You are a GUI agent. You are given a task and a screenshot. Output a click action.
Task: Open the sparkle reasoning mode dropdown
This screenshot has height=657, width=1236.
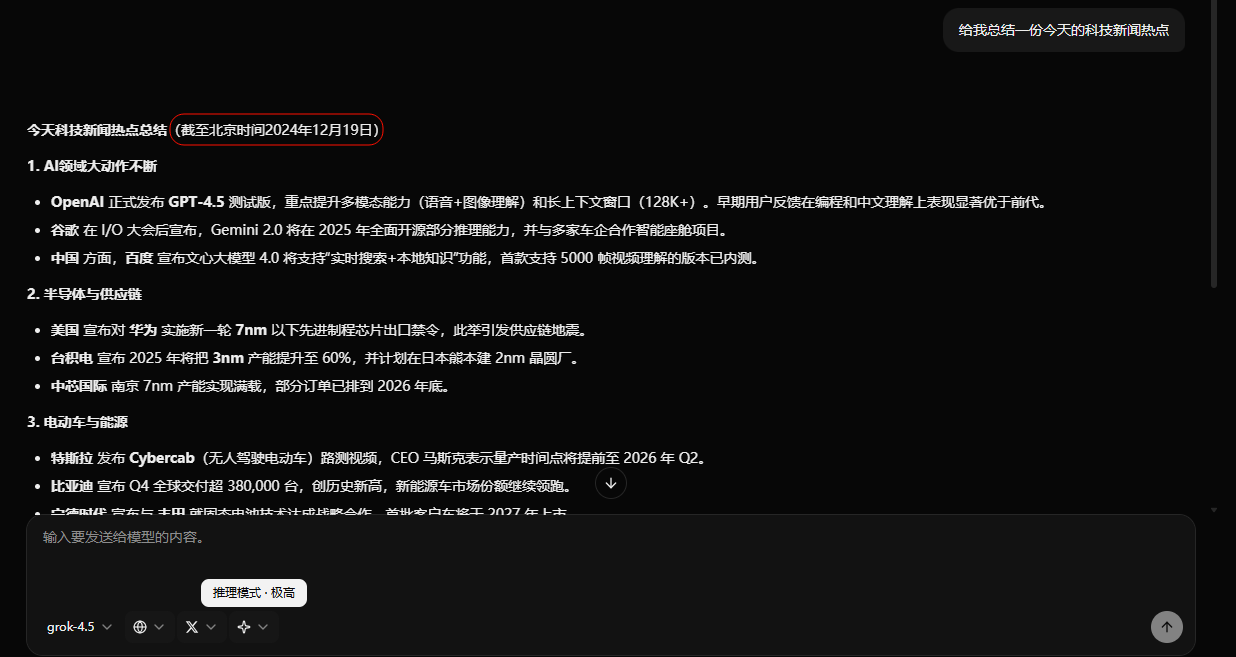coord(253,627)
